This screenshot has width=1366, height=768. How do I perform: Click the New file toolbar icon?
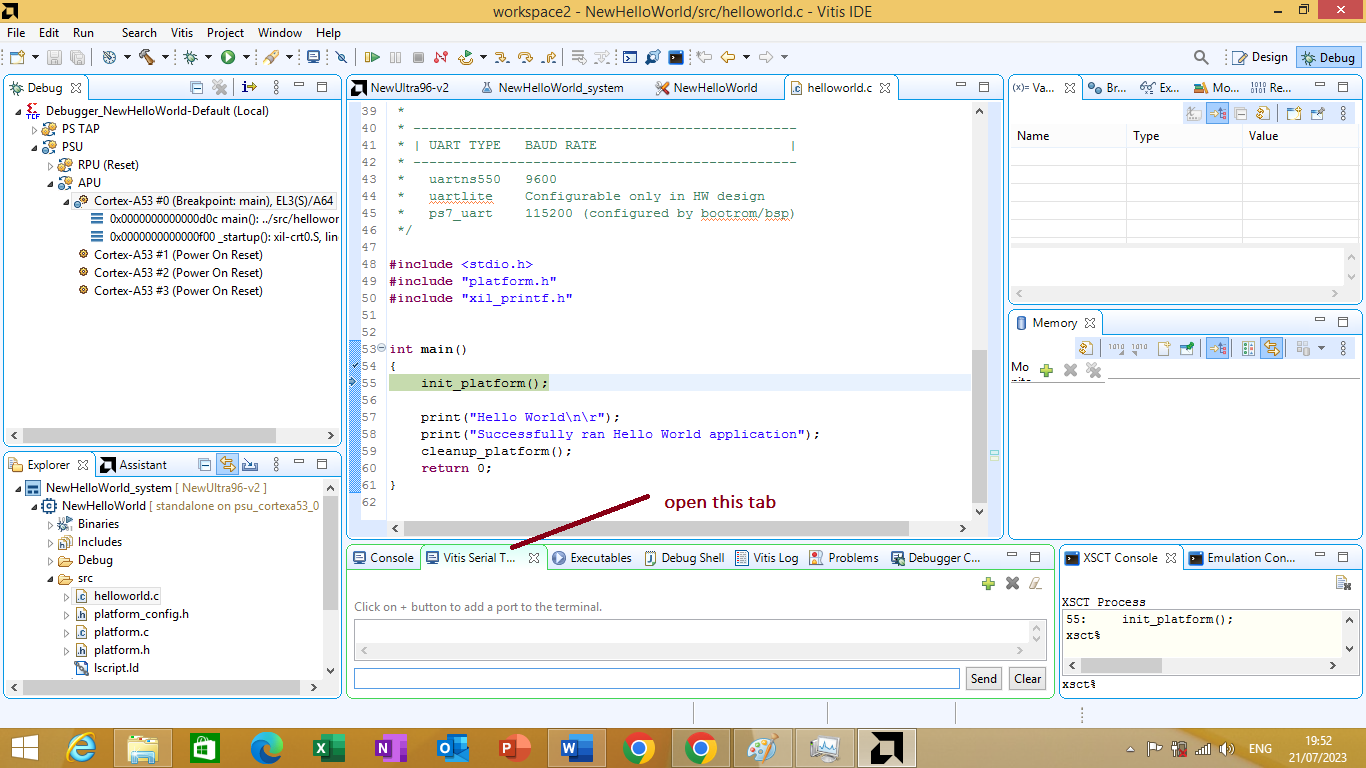tap(17, 57)
